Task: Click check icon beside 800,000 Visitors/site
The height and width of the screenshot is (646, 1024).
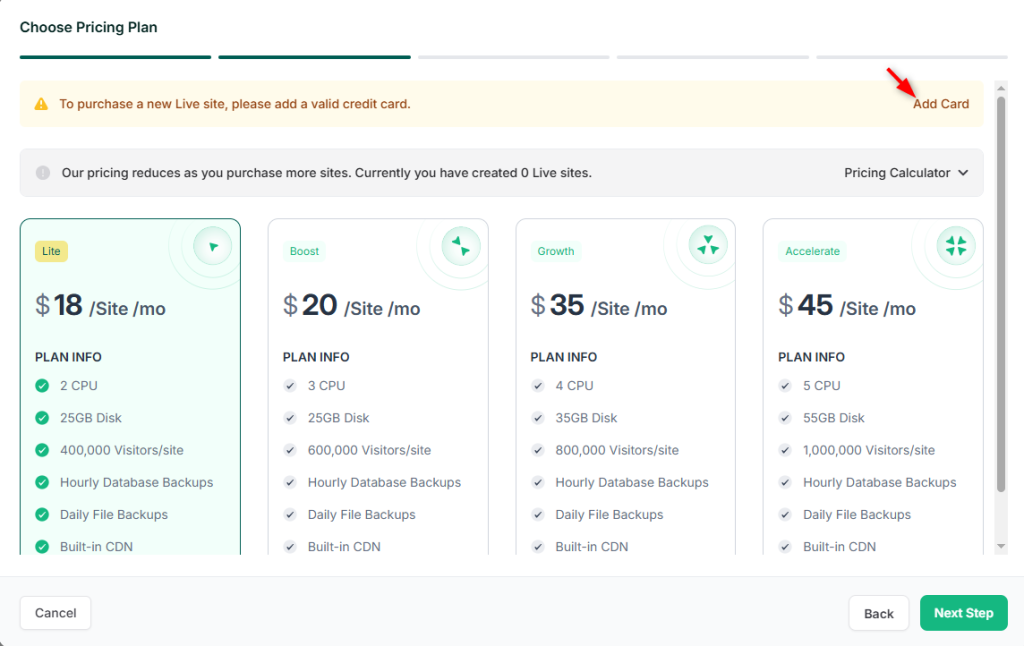Action: 537,450
